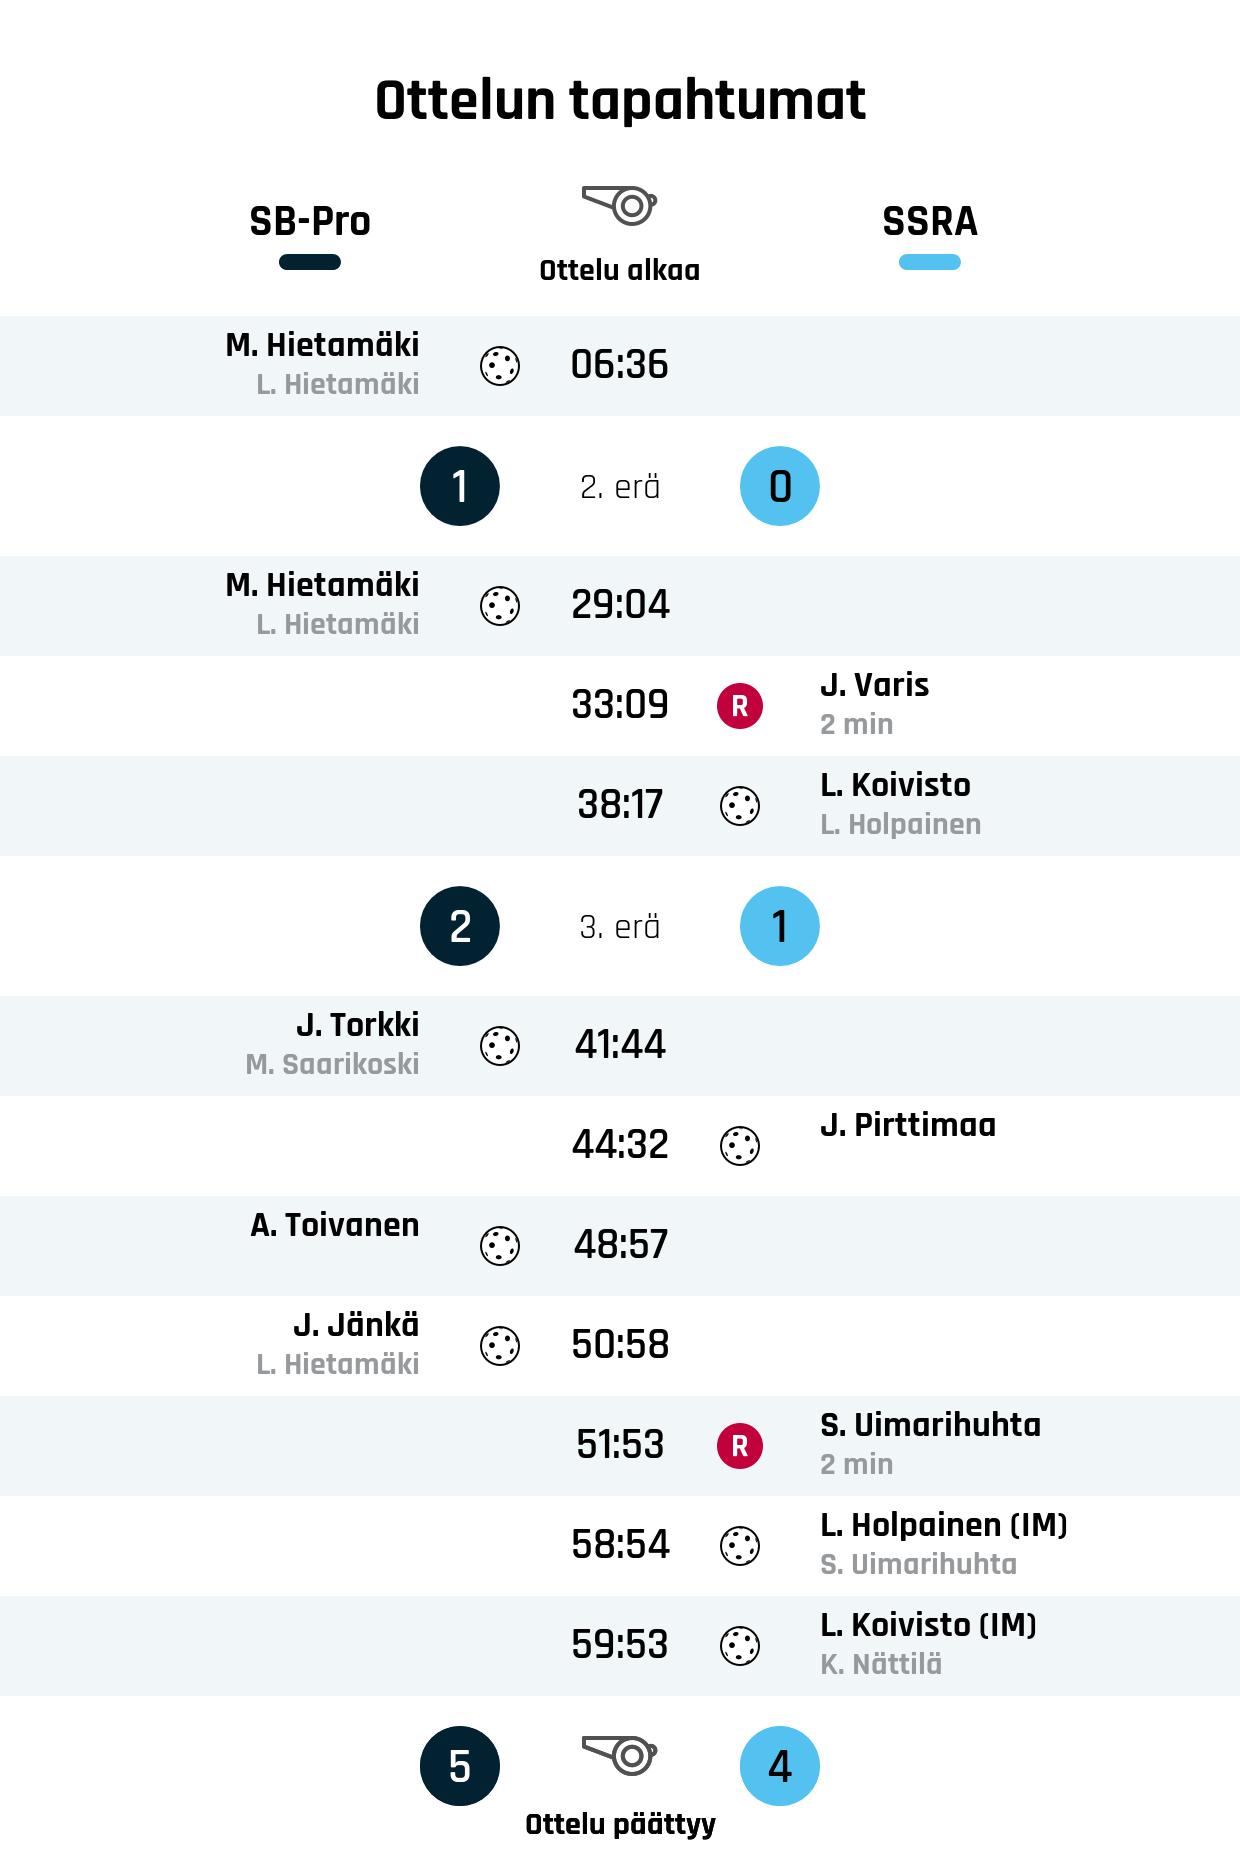The image size is (1240, 1858).
Task: Click the final SB-Pro score 5 badge
Action: pyautogui.click(x=460, y=1766)
